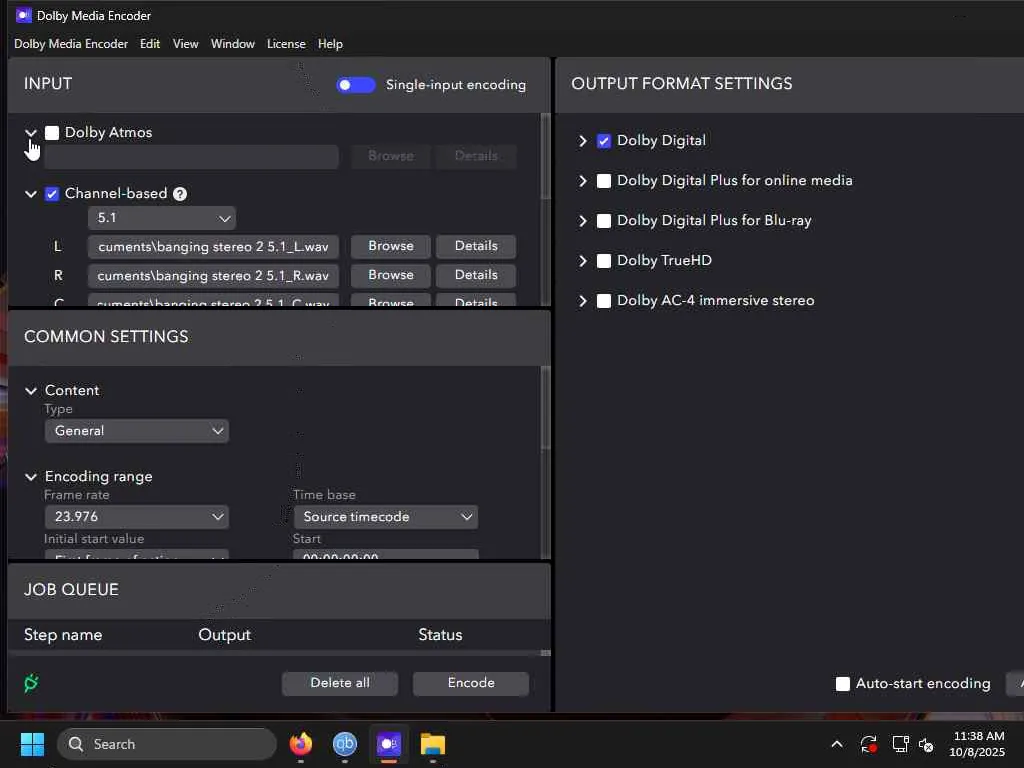The image size is (1024, 768).
Task: Expand the Dolby Digital format settings
Action: point(583,141)
